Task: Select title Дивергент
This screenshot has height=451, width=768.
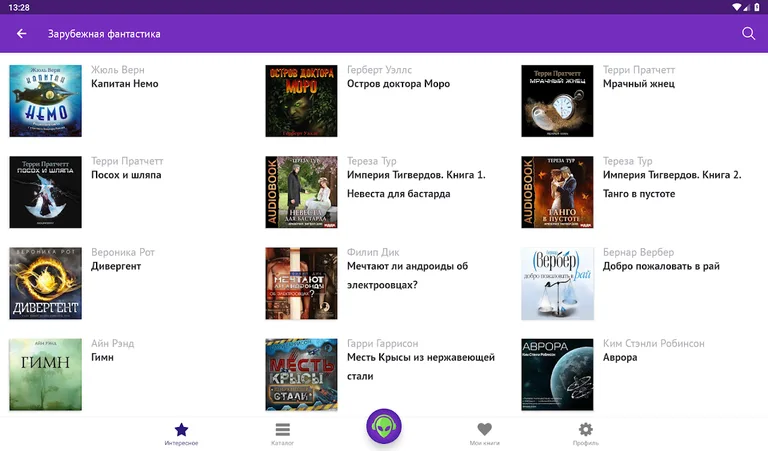Action: pyautogui.click(x=116, y=266)
